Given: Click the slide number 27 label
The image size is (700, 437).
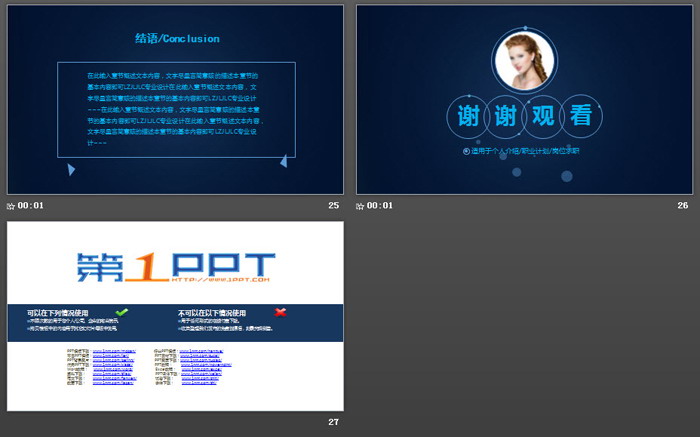Looking at the screenshot, I should tap(333, 422).
